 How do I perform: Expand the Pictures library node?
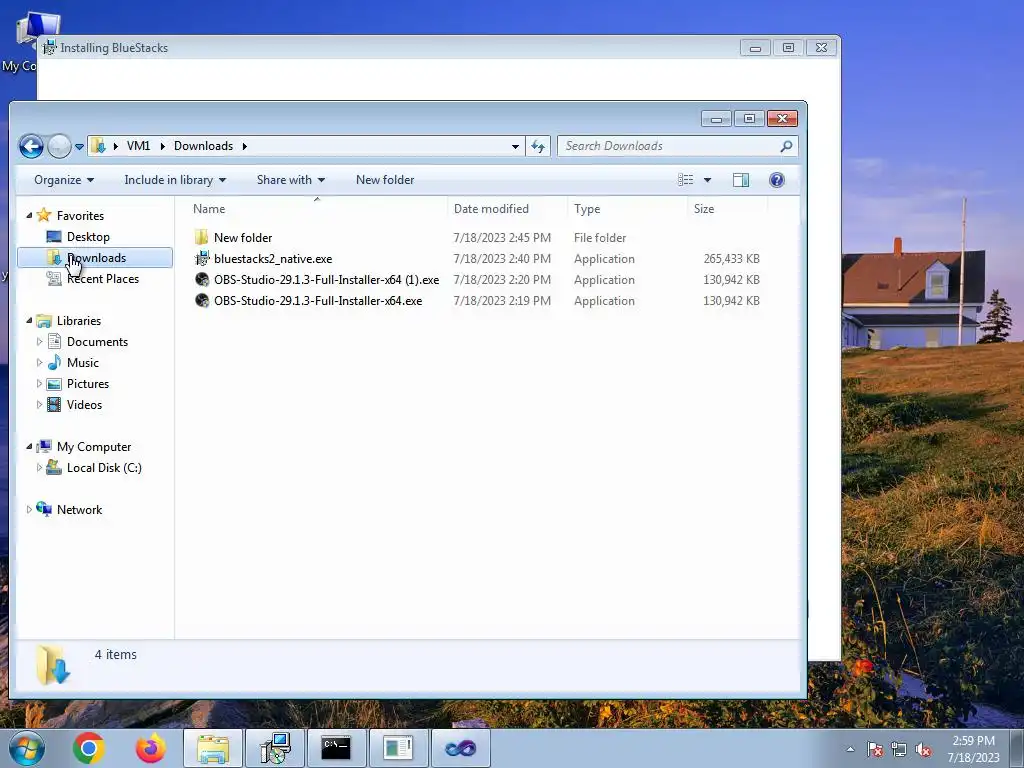[x=39, y=383]
